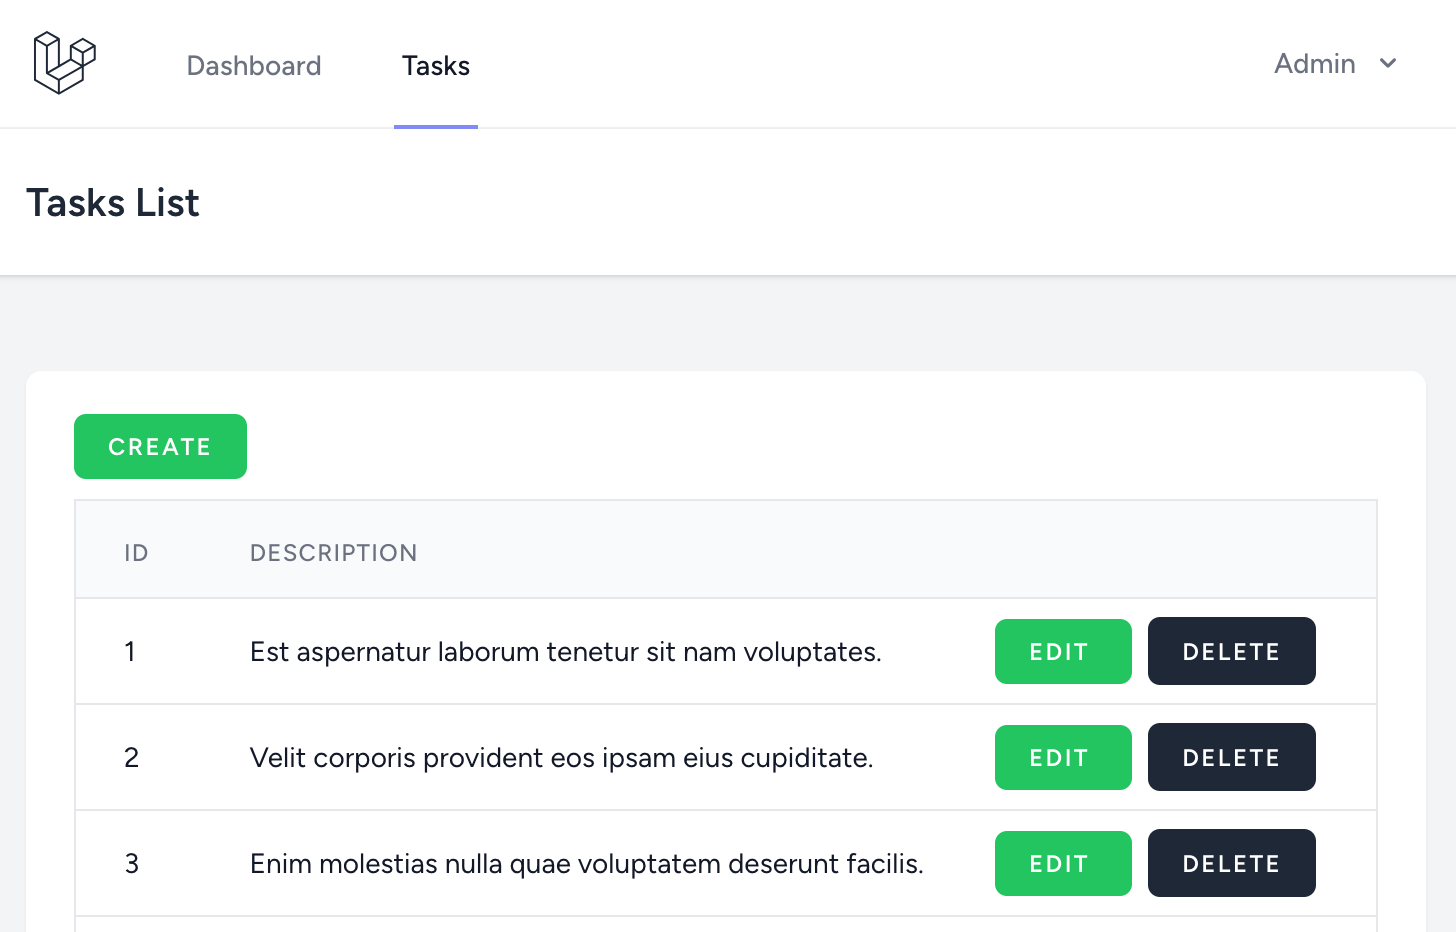Click the ID cell showing 2
Viewport: 1456px width, 932px height.
[131, 758]
